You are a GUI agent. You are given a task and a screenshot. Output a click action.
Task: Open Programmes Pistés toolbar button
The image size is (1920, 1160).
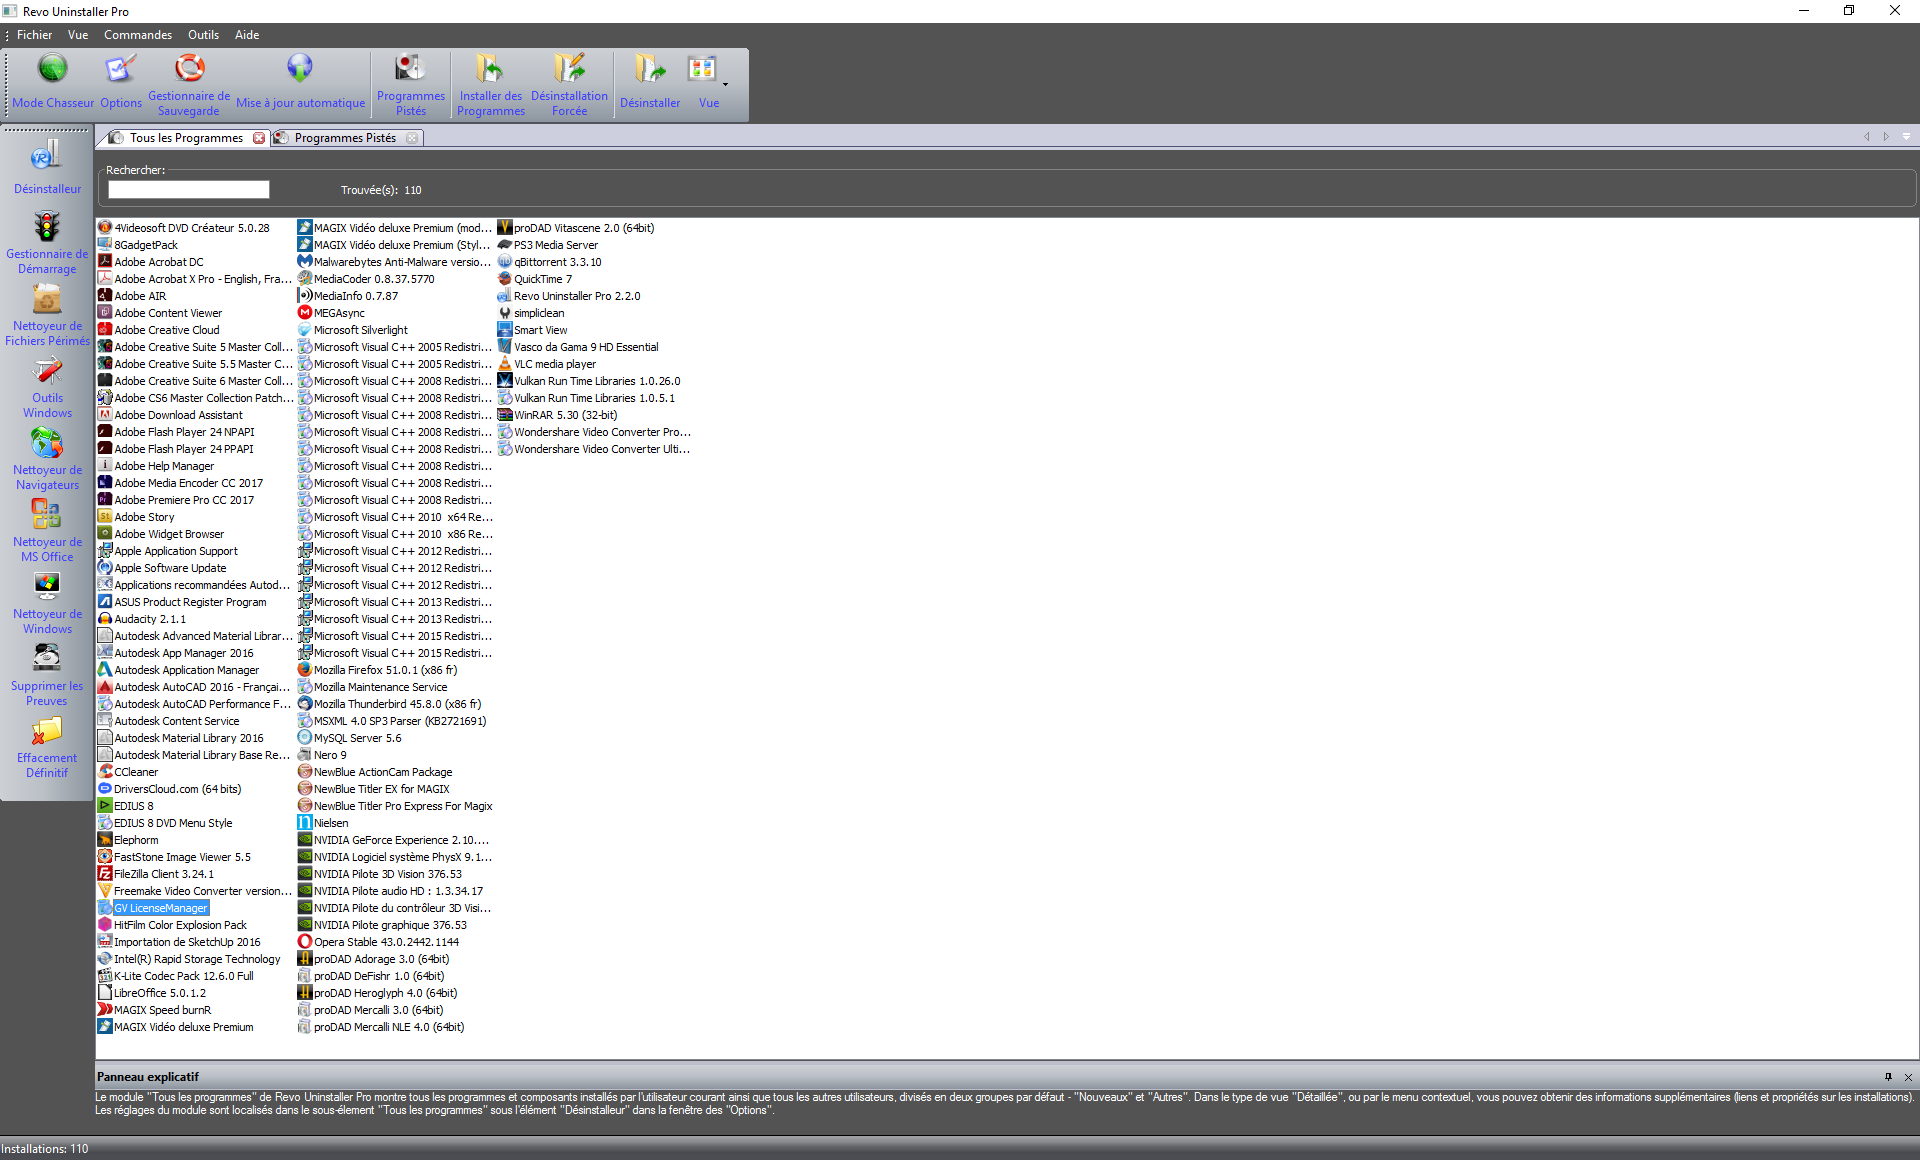point(410,84)
